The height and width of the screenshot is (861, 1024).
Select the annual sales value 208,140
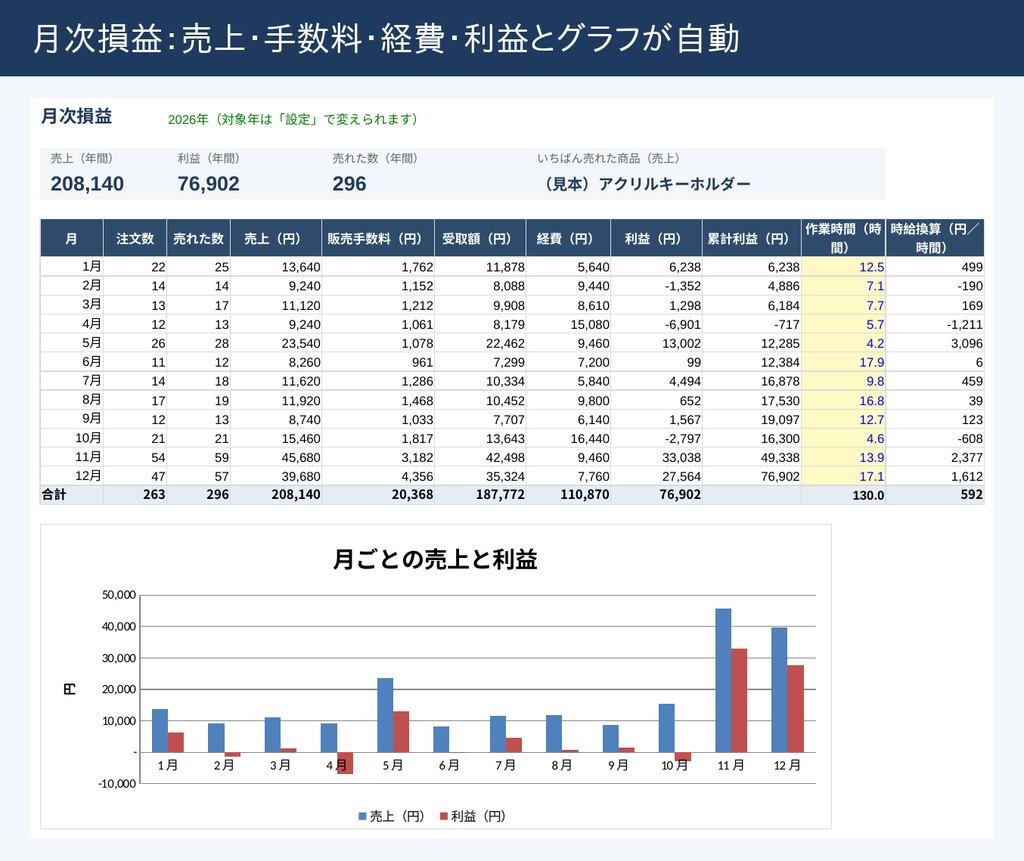[x=87, y=184]
